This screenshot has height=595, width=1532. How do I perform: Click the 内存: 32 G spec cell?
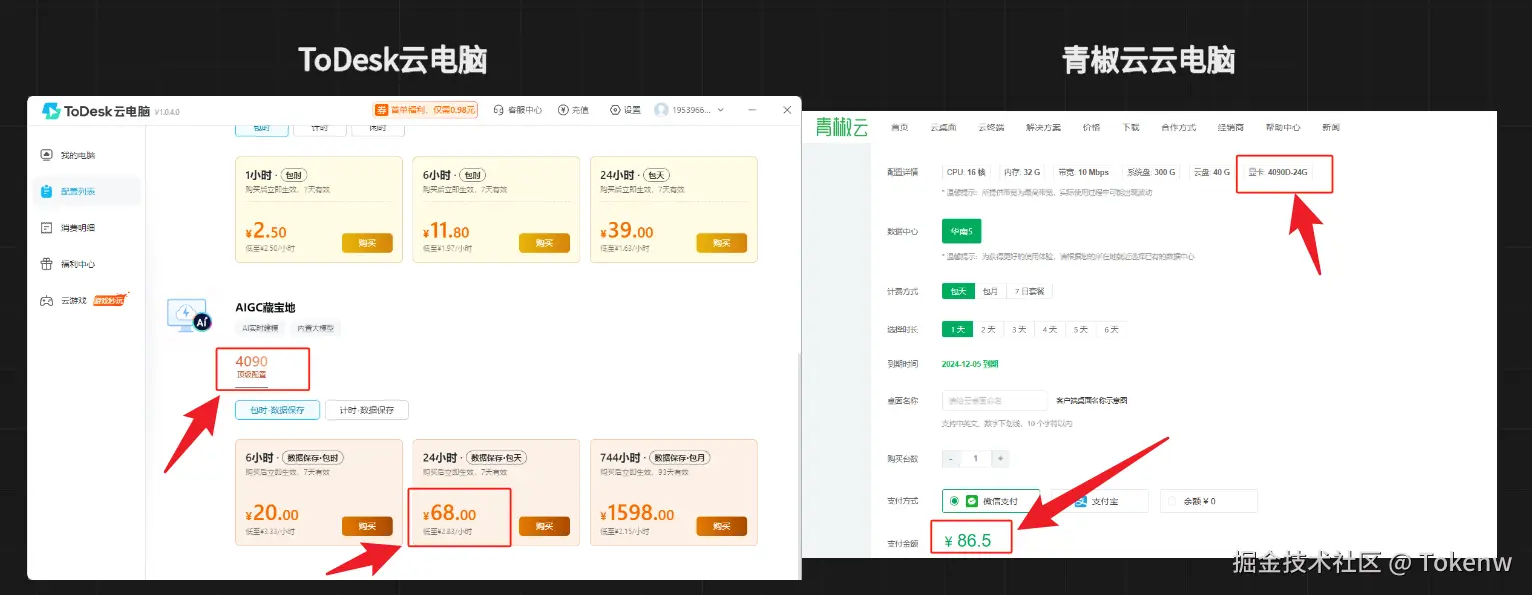[x=1022, y=172]
